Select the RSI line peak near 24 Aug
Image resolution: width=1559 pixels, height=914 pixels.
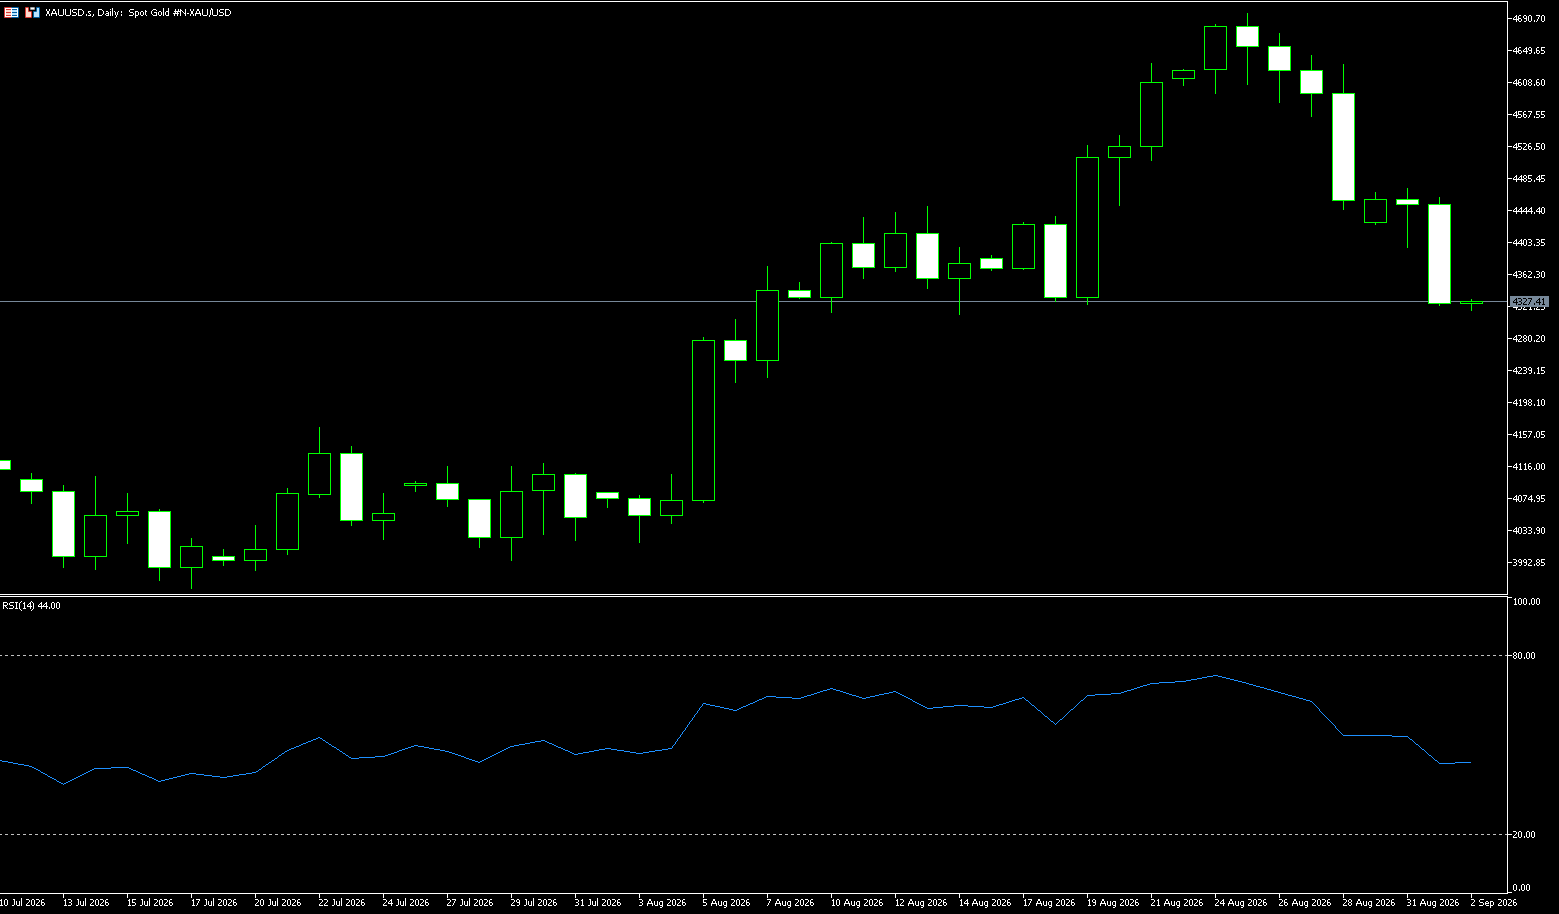1215,676
